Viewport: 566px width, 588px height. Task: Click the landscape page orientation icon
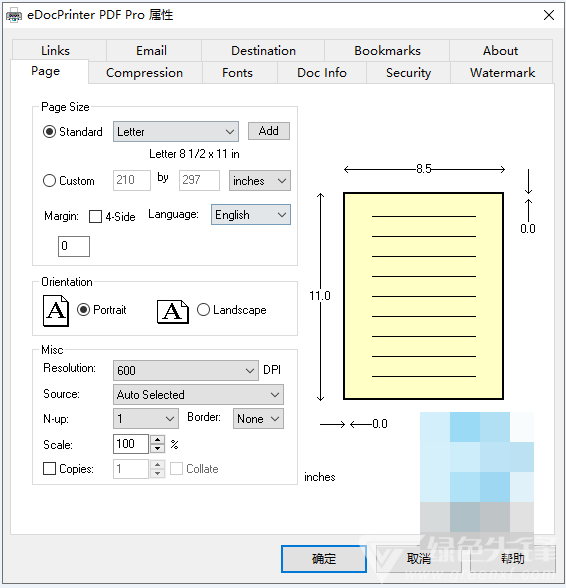point(173,311)
